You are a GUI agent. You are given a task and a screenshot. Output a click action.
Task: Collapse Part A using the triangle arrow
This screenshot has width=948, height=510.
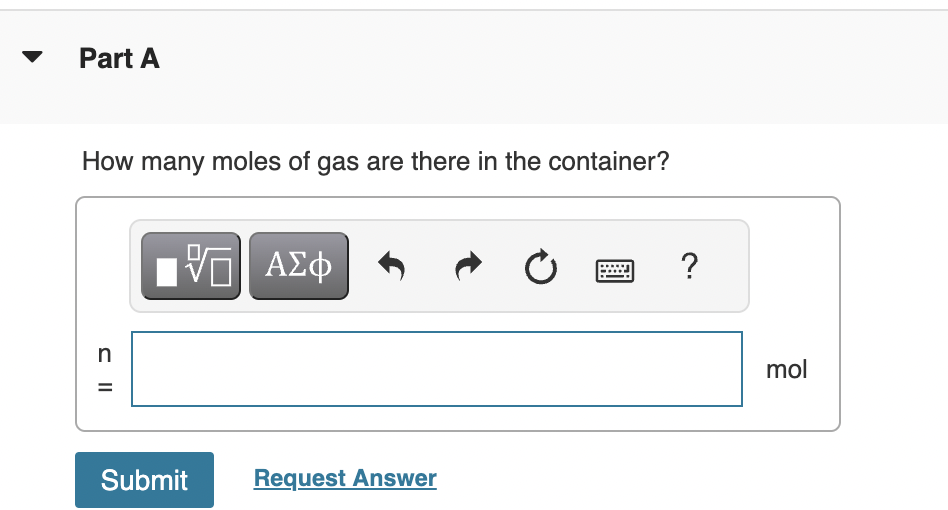click(x=32, y=57)
